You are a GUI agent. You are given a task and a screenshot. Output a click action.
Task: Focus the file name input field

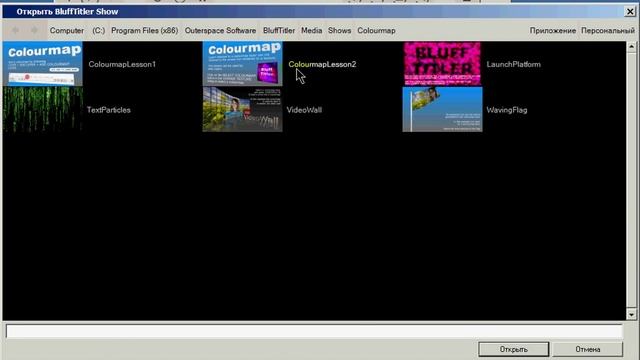[314, 331]
